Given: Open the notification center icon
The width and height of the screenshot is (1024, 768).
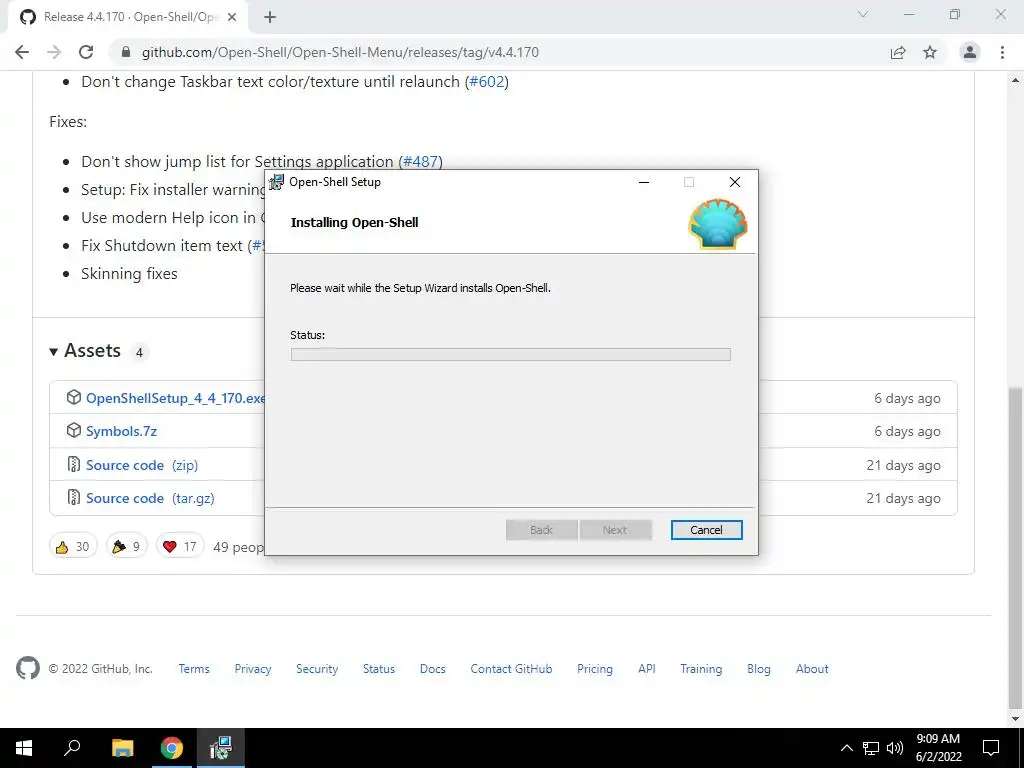Looking at the screenshot, I should tap(991, 748).
